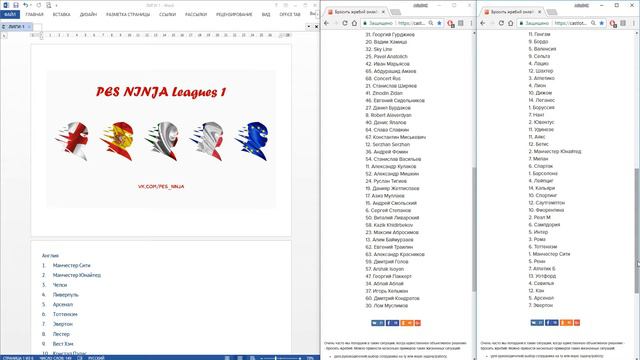Open the proofing errors status icon
This screenshot has width=640, height=360.
80,358
